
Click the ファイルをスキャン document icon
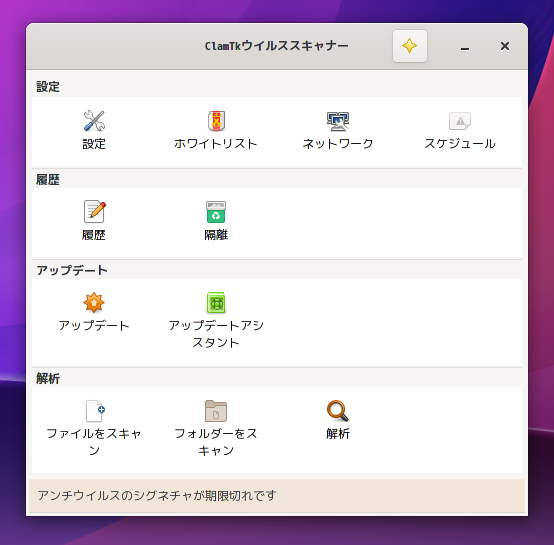[95, 411]
